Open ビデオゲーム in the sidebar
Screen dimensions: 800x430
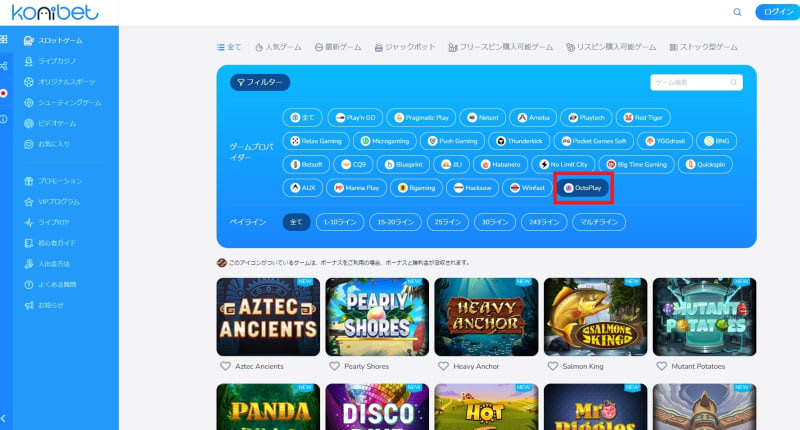57,123
